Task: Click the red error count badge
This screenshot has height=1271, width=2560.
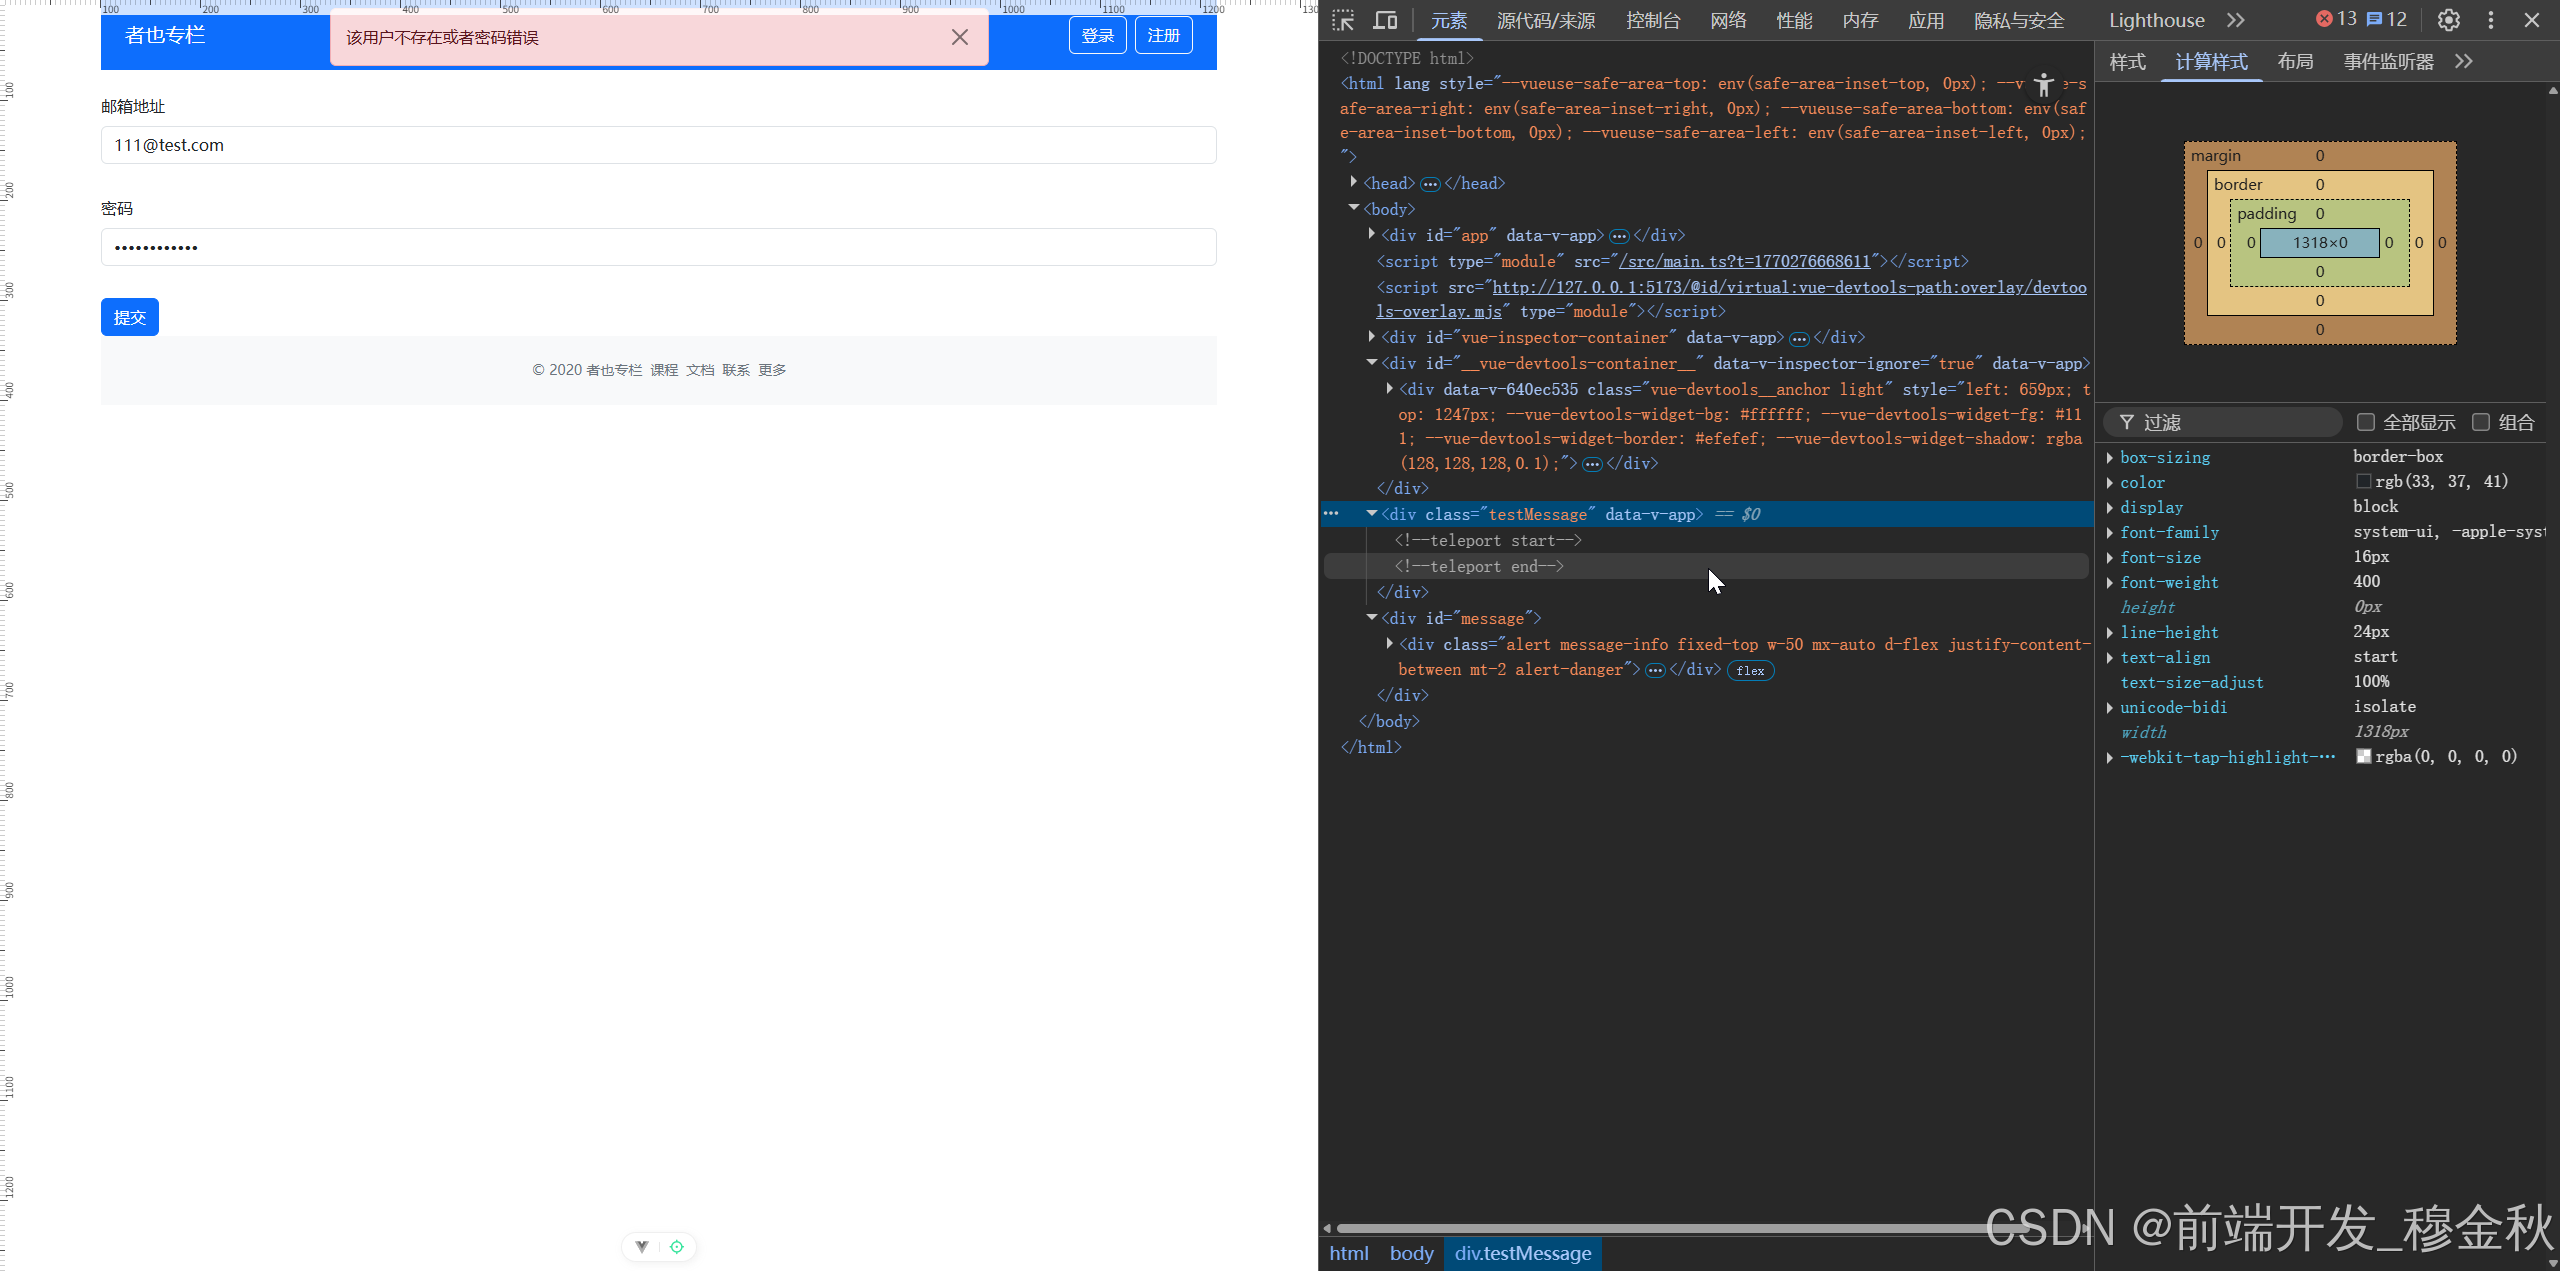Action: click(x=2335, y=19)
